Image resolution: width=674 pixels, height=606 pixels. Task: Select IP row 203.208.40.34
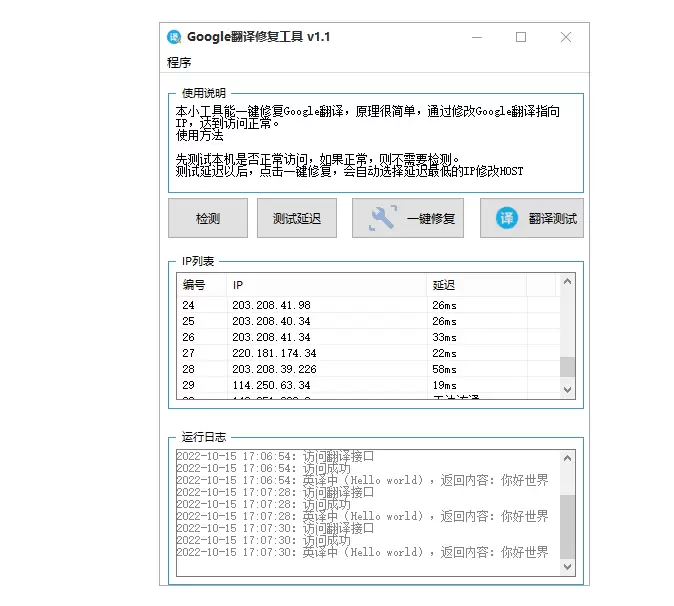pos(368,321)
